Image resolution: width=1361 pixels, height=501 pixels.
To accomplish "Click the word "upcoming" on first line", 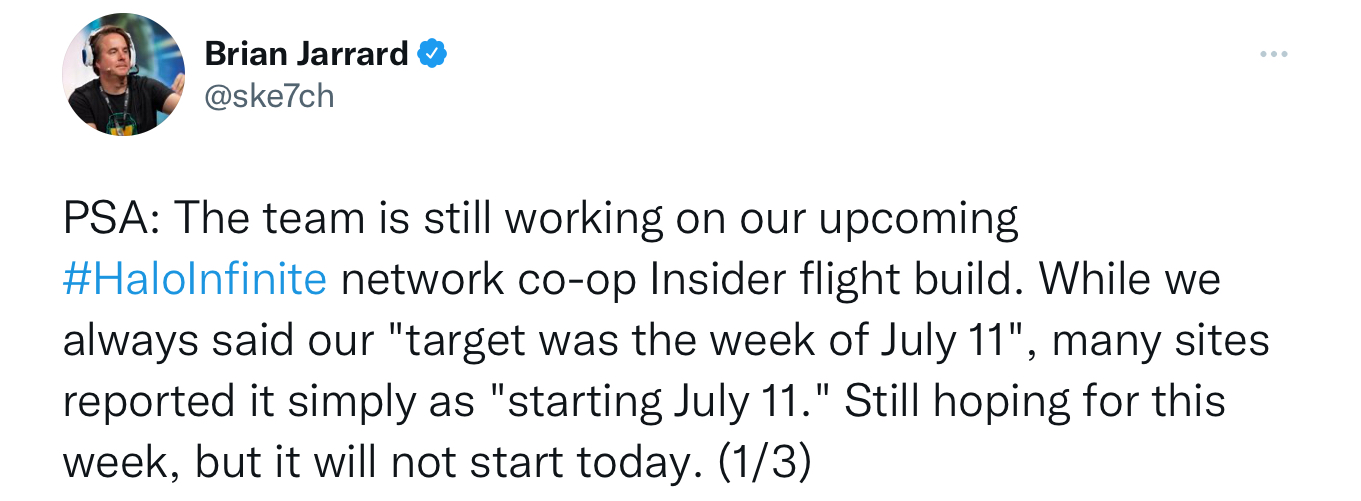I will (x=919, y=220).
